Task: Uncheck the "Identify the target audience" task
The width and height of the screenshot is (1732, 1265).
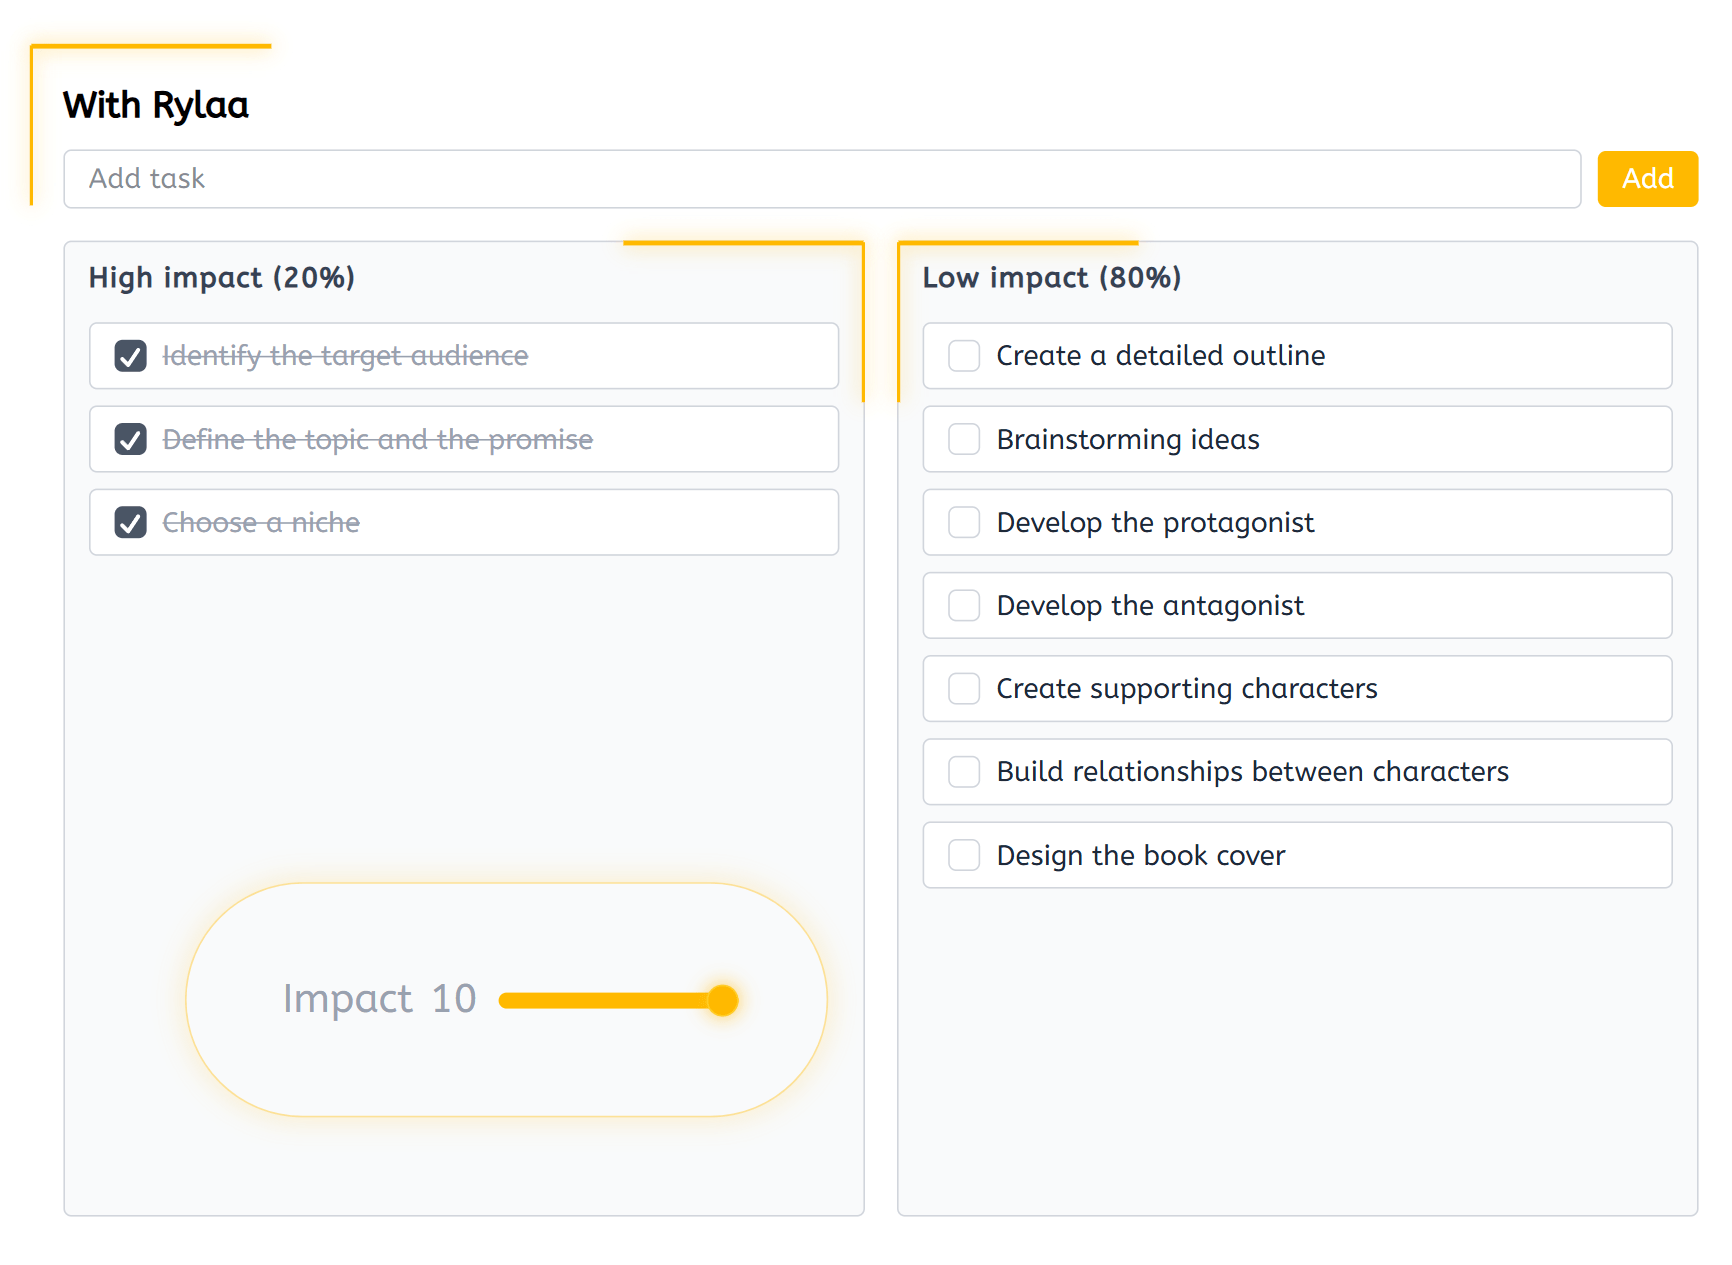Action: (130, 355)
